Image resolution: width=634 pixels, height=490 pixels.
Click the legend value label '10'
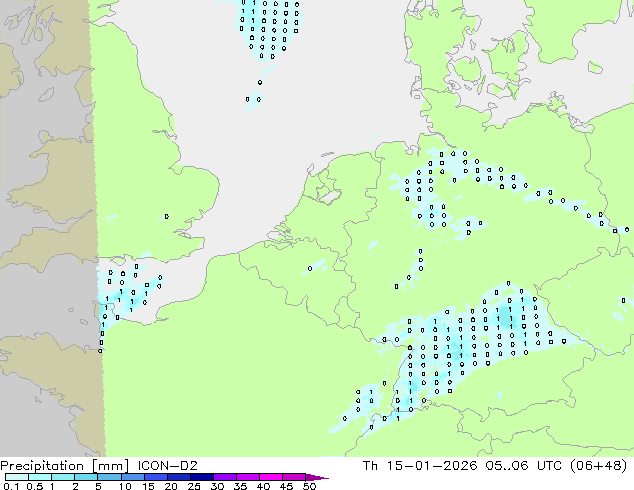coord(125,486)
